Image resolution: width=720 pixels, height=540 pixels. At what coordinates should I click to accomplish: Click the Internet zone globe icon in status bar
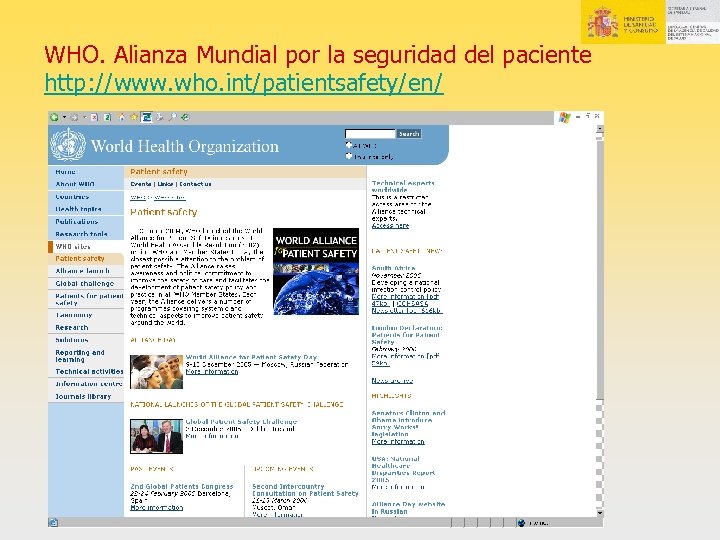(521, 523)
